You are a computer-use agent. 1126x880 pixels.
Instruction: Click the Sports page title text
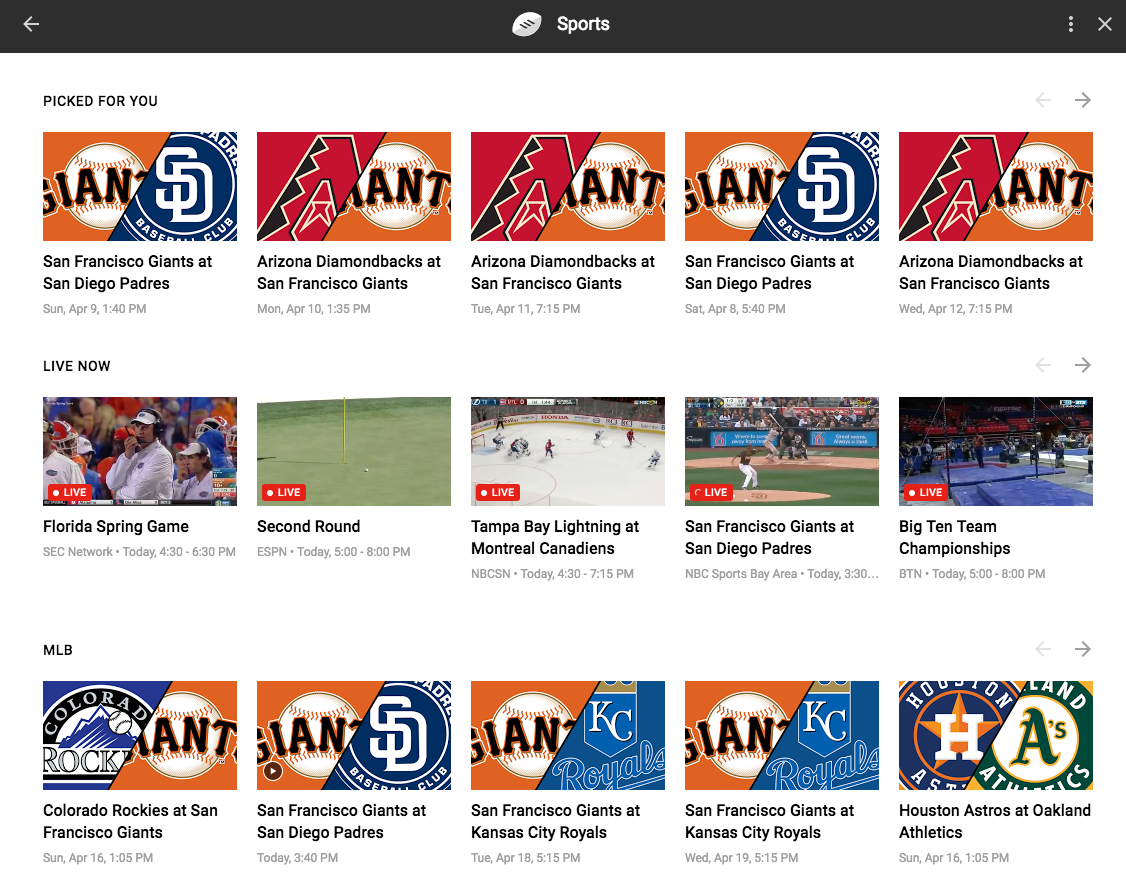[x=583, y=24]
